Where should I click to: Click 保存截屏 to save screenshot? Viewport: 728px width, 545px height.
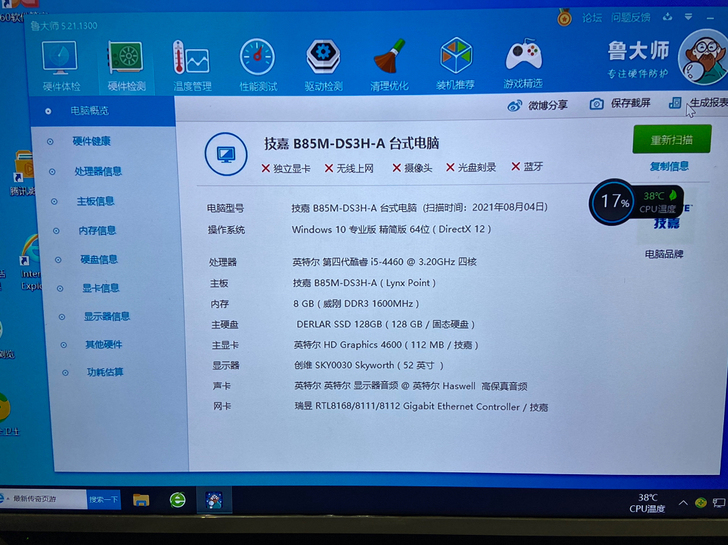(620, 104)
